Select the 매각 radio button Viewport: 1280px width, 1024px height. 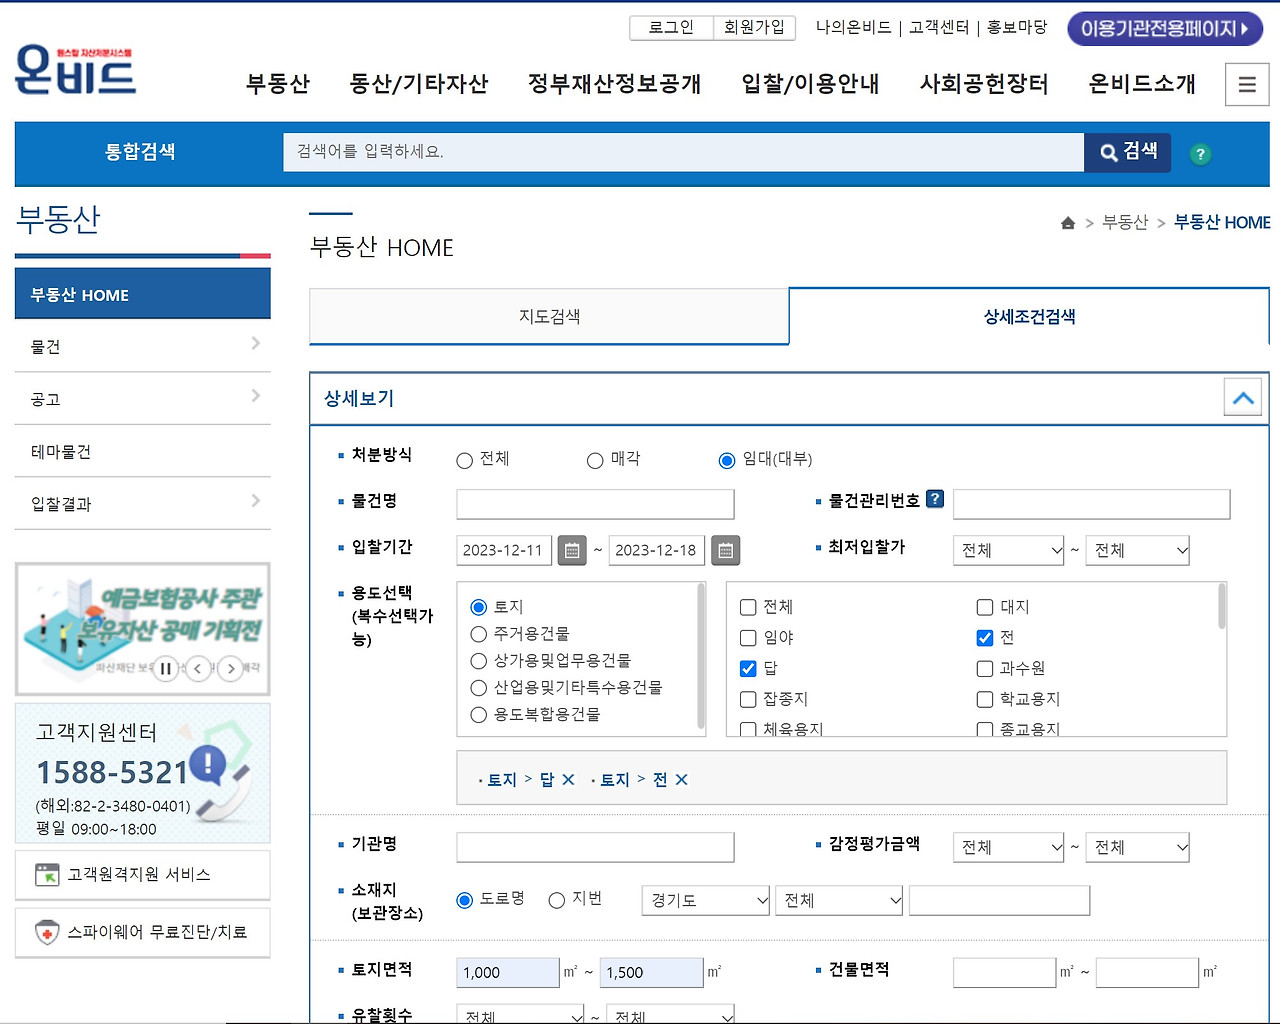(594, 460)
